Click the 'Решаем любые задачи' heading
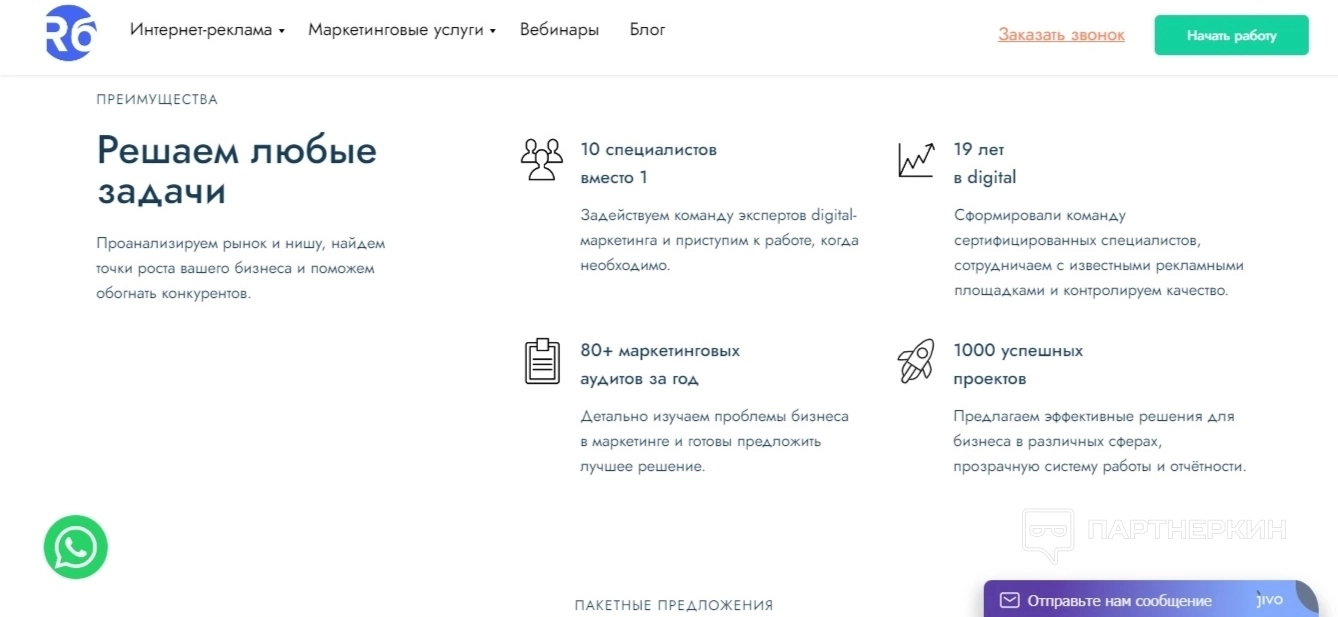The height and width of the screenshot is (617, 1338). (237, 170)
